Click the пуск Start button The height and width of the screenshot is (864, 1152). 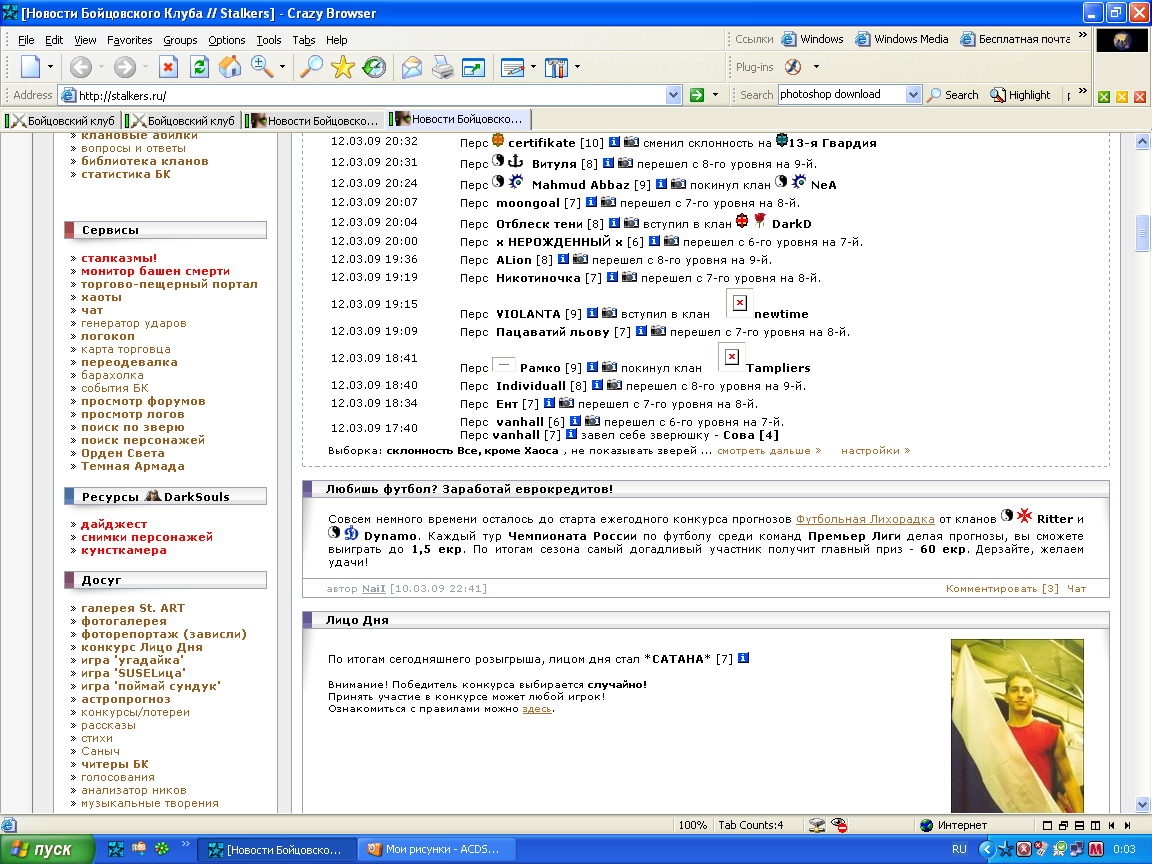point(47,849)
